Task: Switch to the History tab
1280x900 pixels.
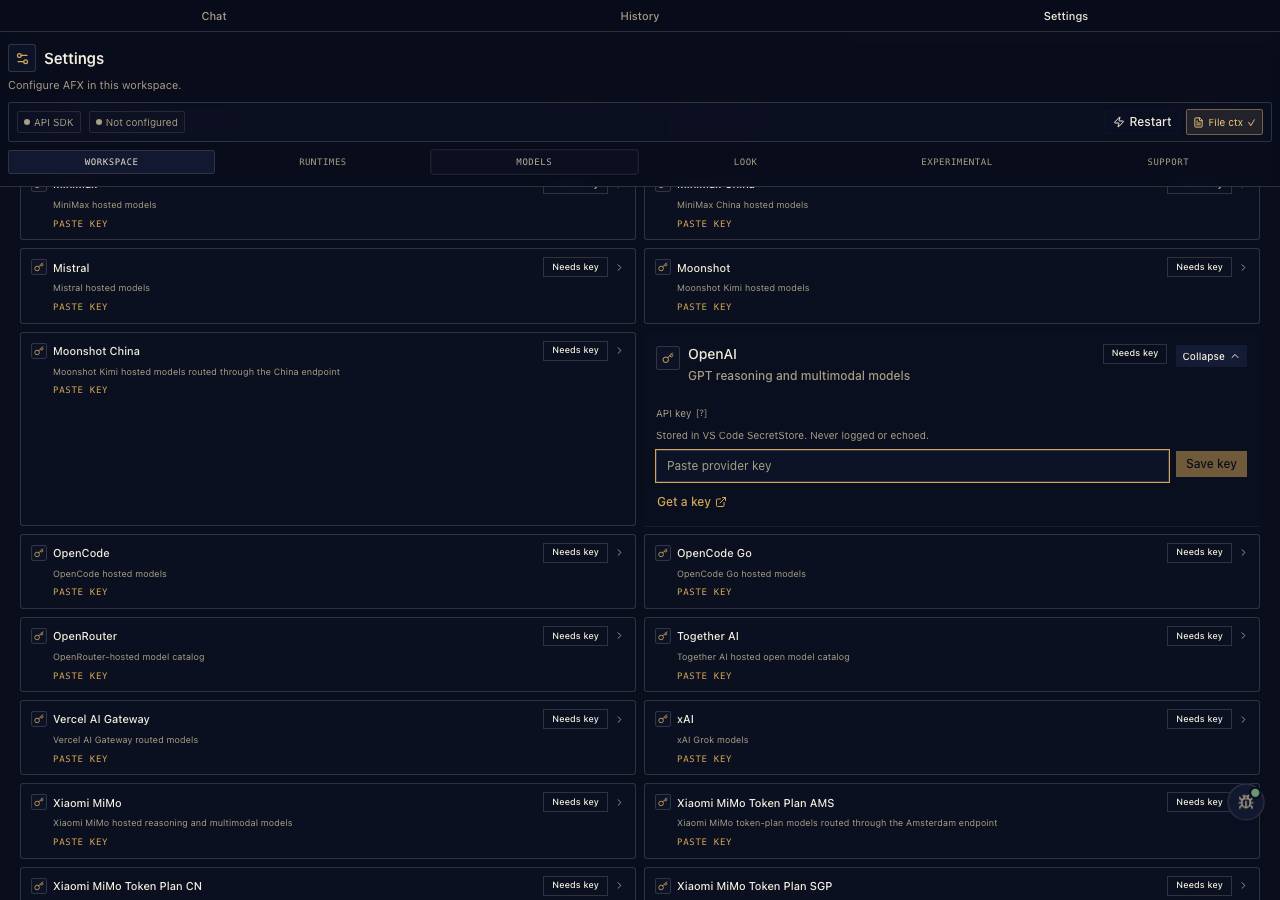Action: click(x=640, y=16)
